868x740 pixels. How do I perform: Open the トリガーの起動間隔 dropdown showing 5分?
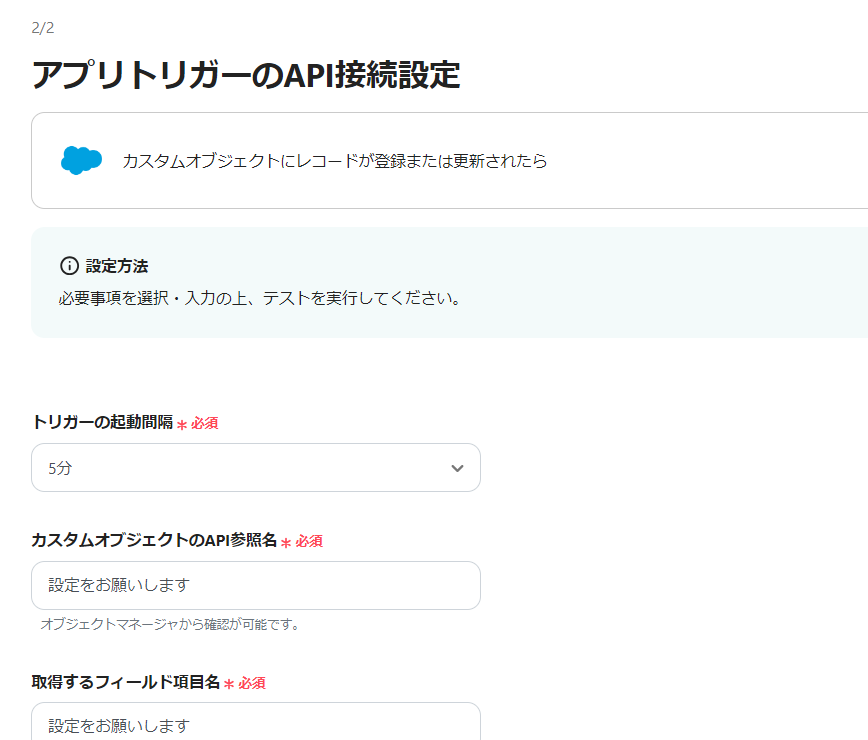click(256, 468)
